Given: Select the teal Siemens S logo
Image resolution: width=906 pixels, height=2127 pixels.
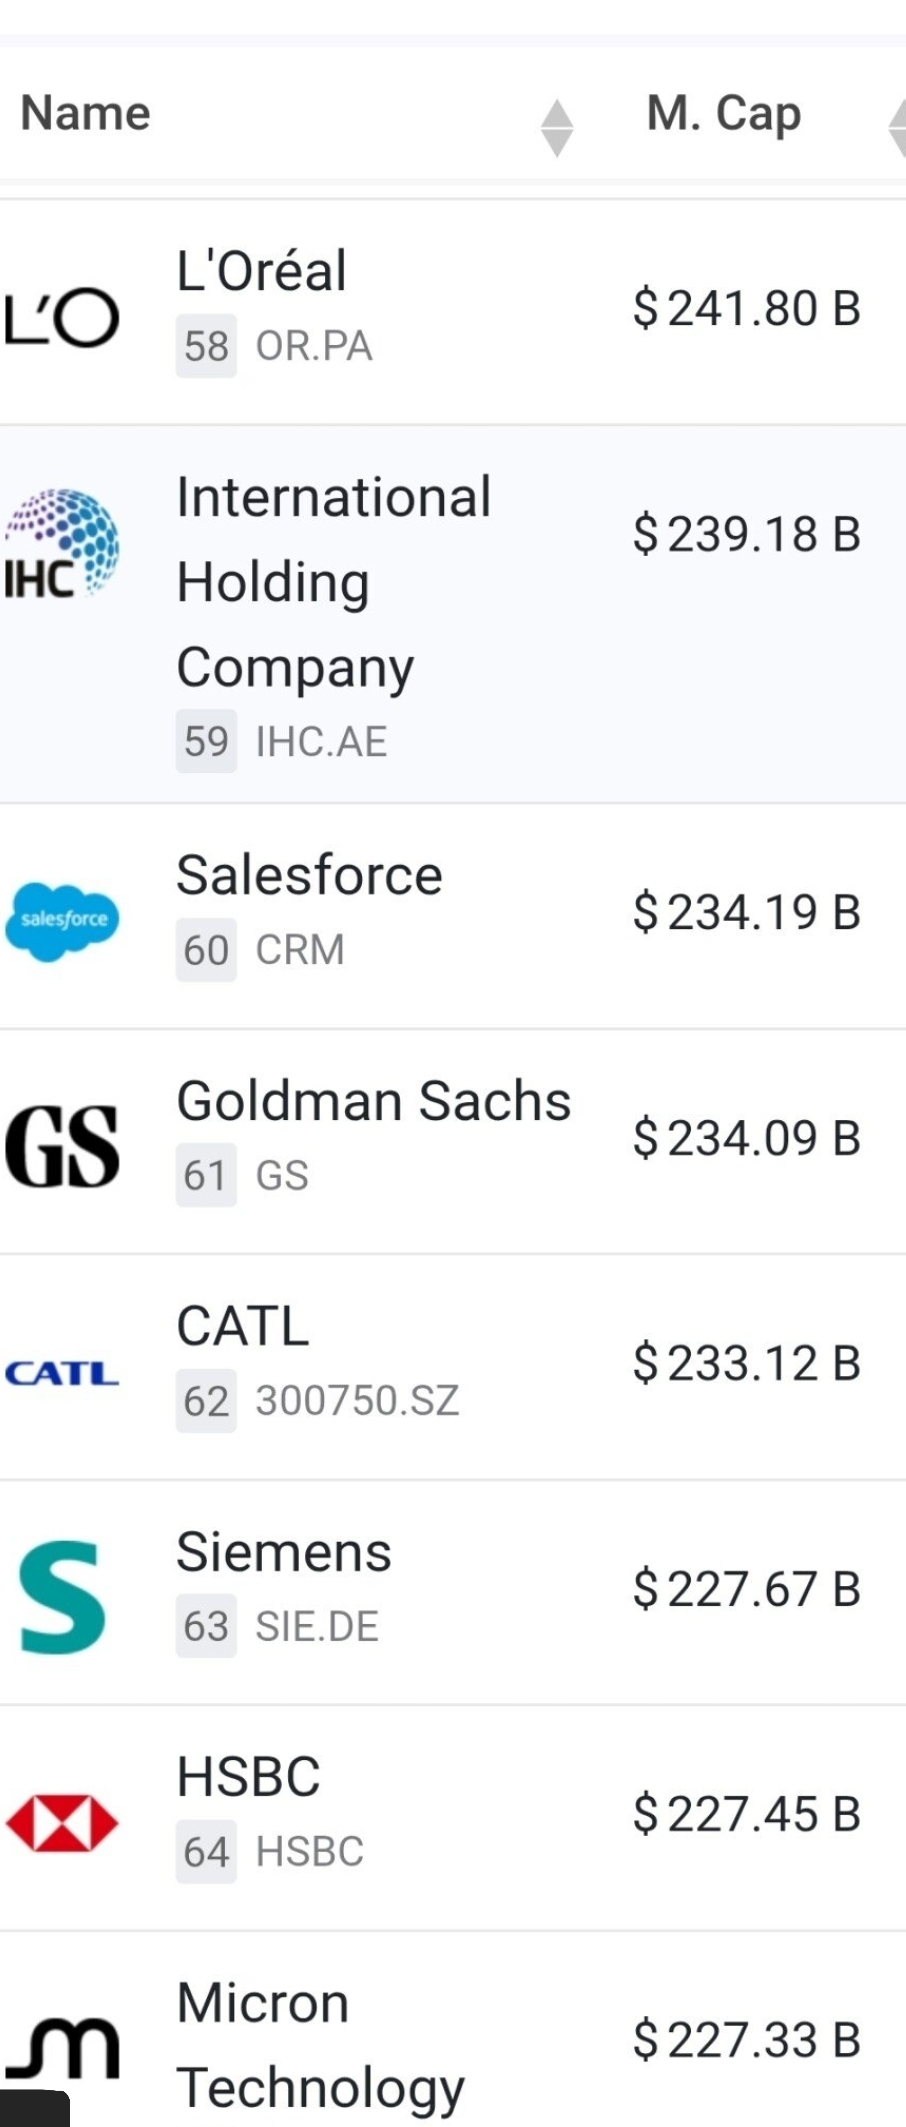Looking at the screenshot, I should pyautogui.click(x=62, y=1597).
